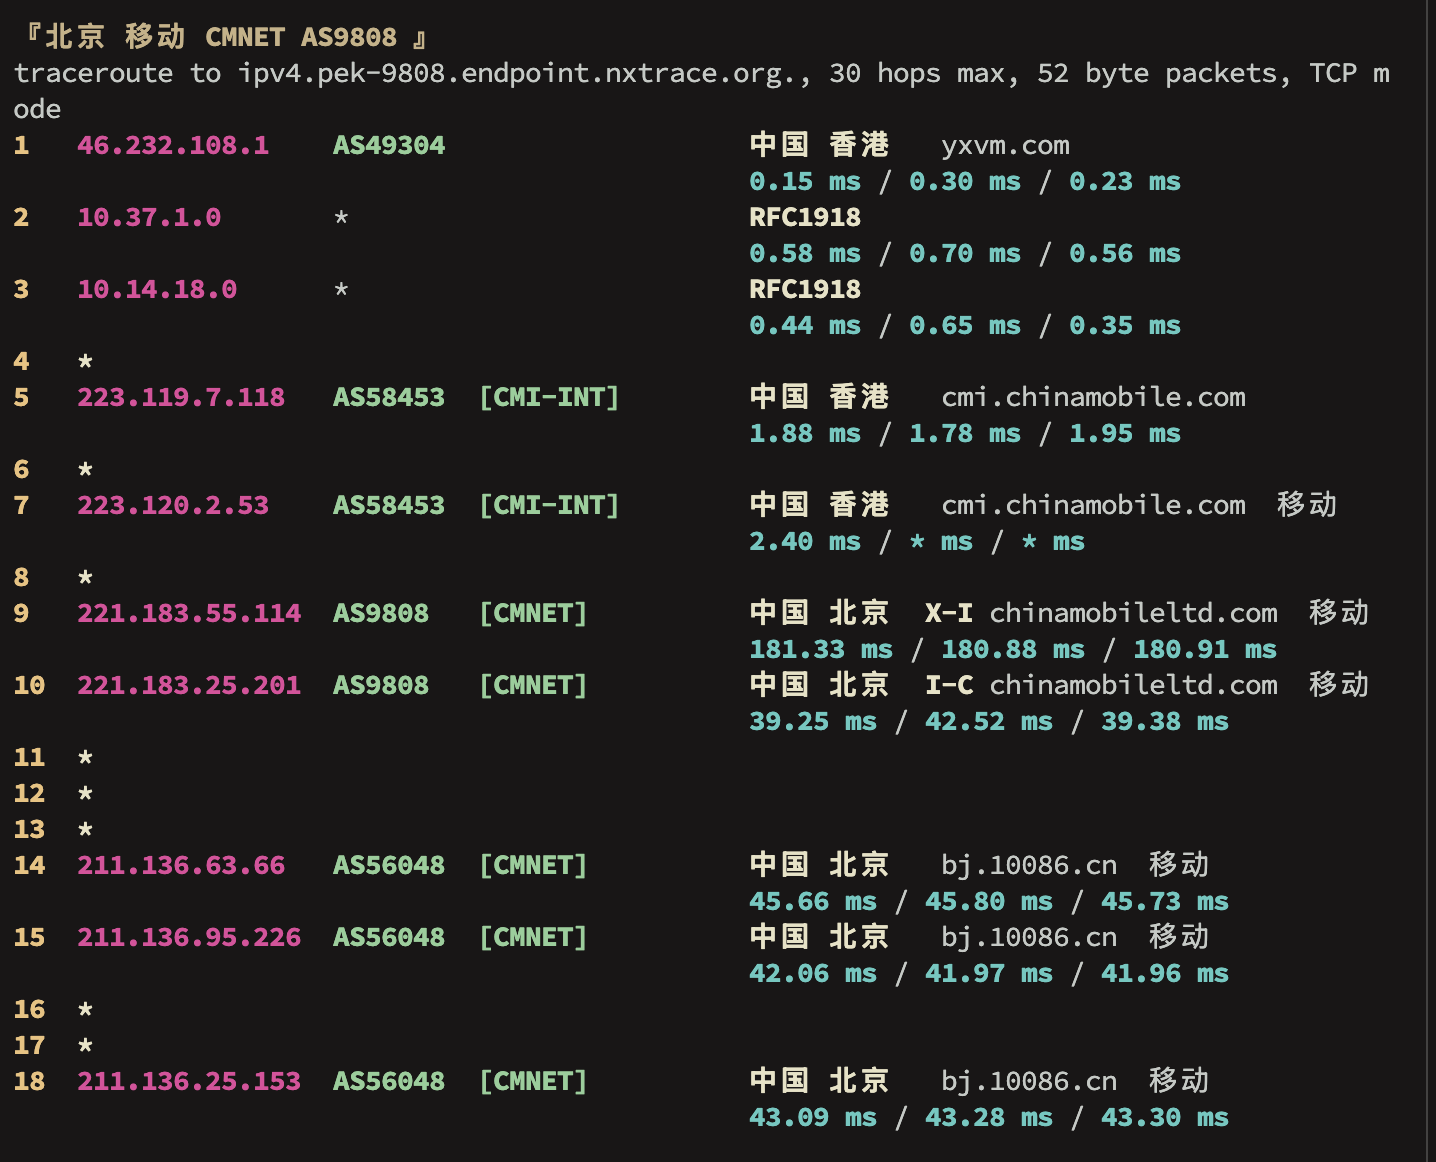
Task: Select IP 221.183.25.201
Action: 189,685
